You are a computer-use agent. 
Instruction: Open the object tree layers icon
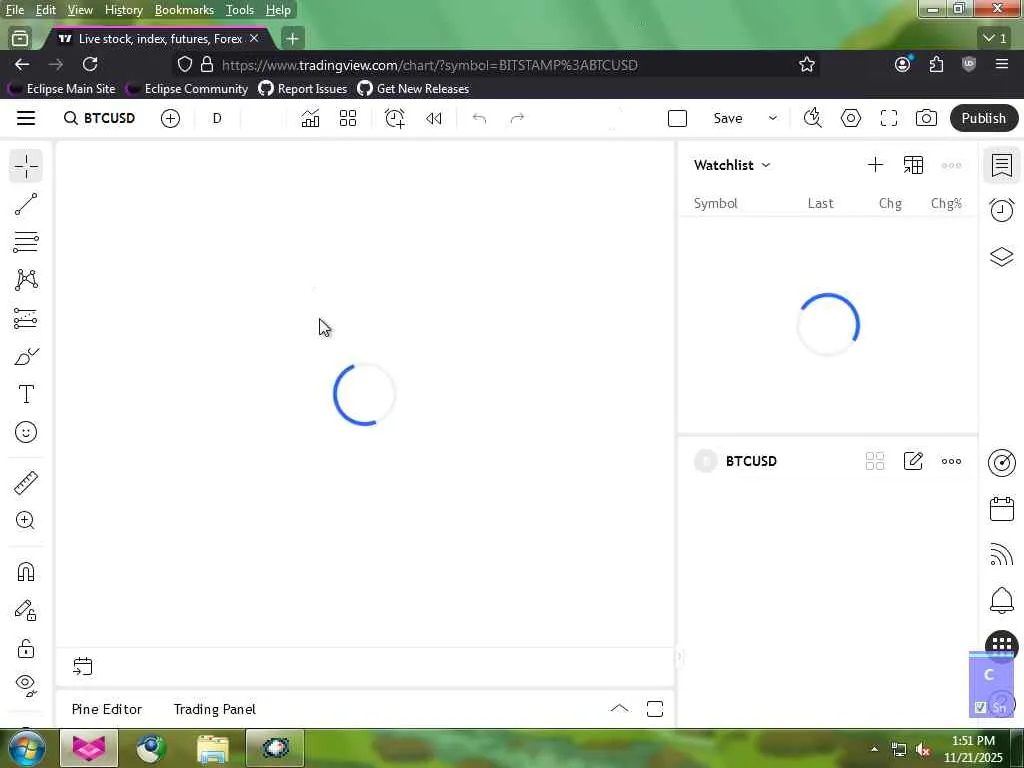click(1002, 256)
